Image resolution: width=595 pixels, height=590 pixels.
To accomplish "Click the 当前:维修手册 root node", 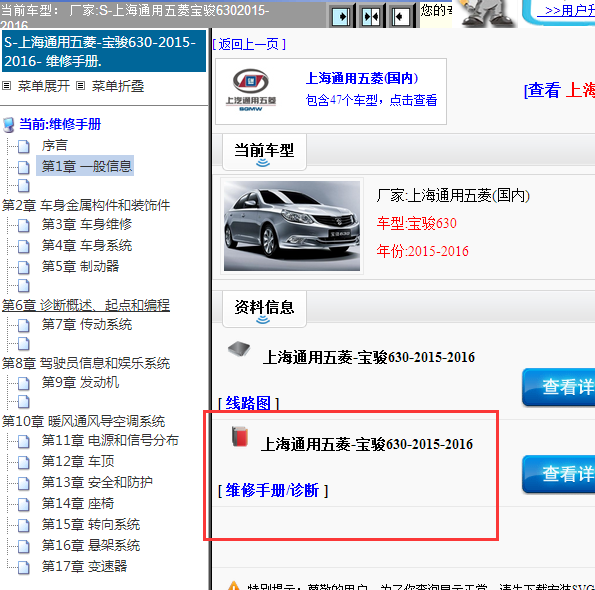I will (60, 124).
